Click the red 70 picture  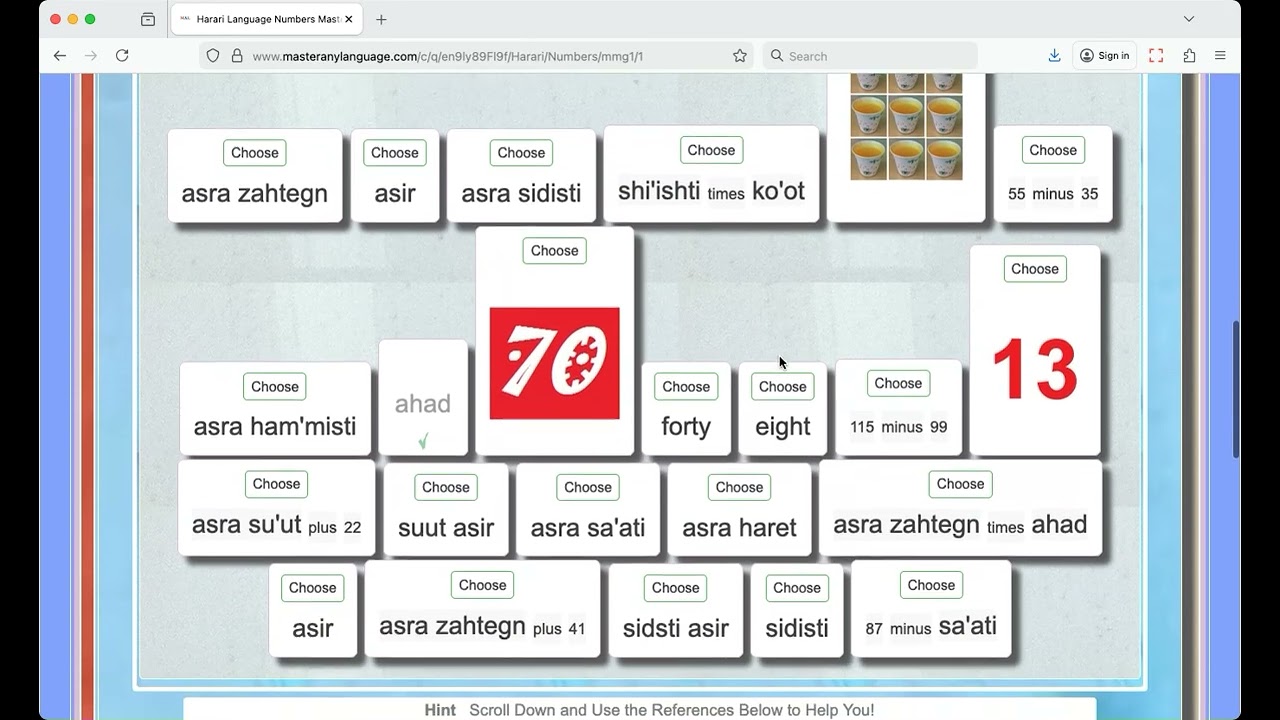coord(554,363)
